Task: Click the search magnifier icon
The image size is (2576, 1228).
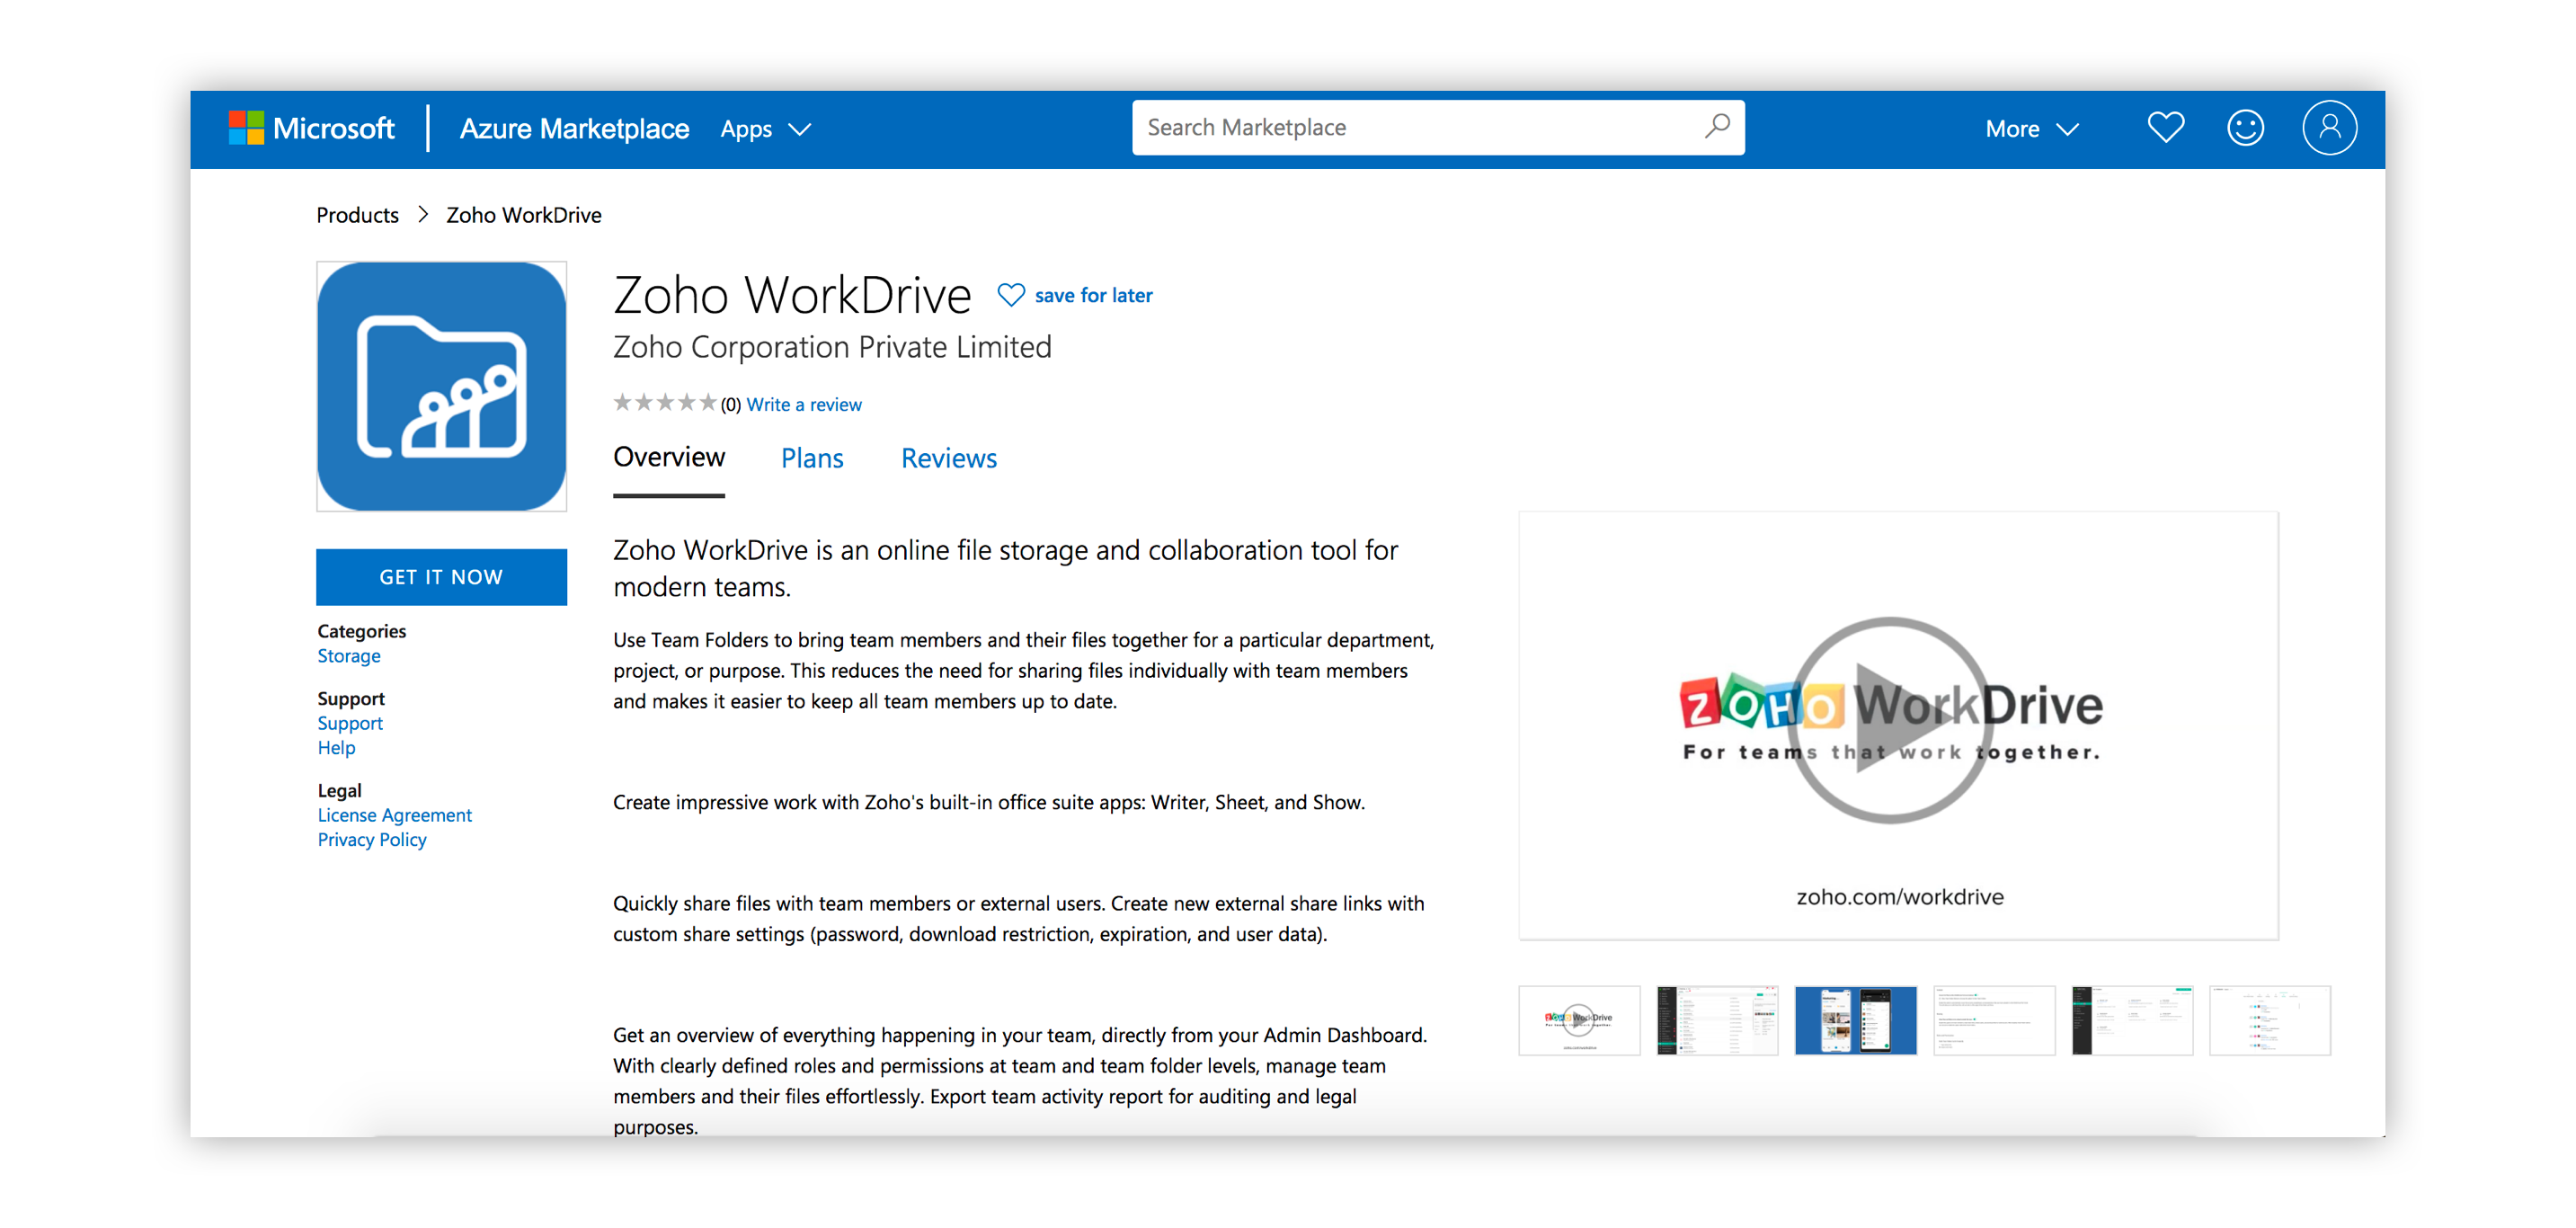Action: pyautogui.click(x=1716, y=127)
